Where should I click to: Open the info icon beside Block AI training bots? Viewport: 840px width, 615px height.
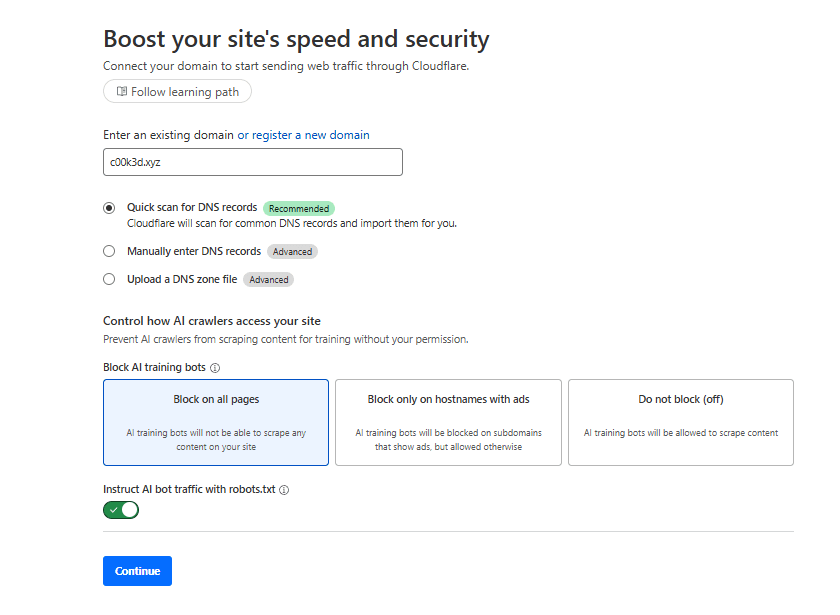pos(215,368)
